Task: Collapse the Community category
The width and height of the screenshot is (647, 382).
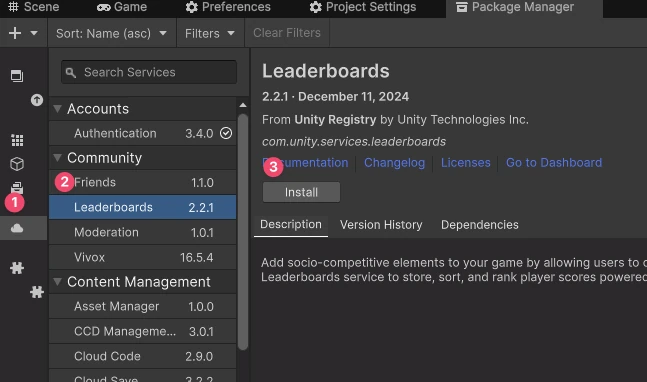Action: (57, 158)
